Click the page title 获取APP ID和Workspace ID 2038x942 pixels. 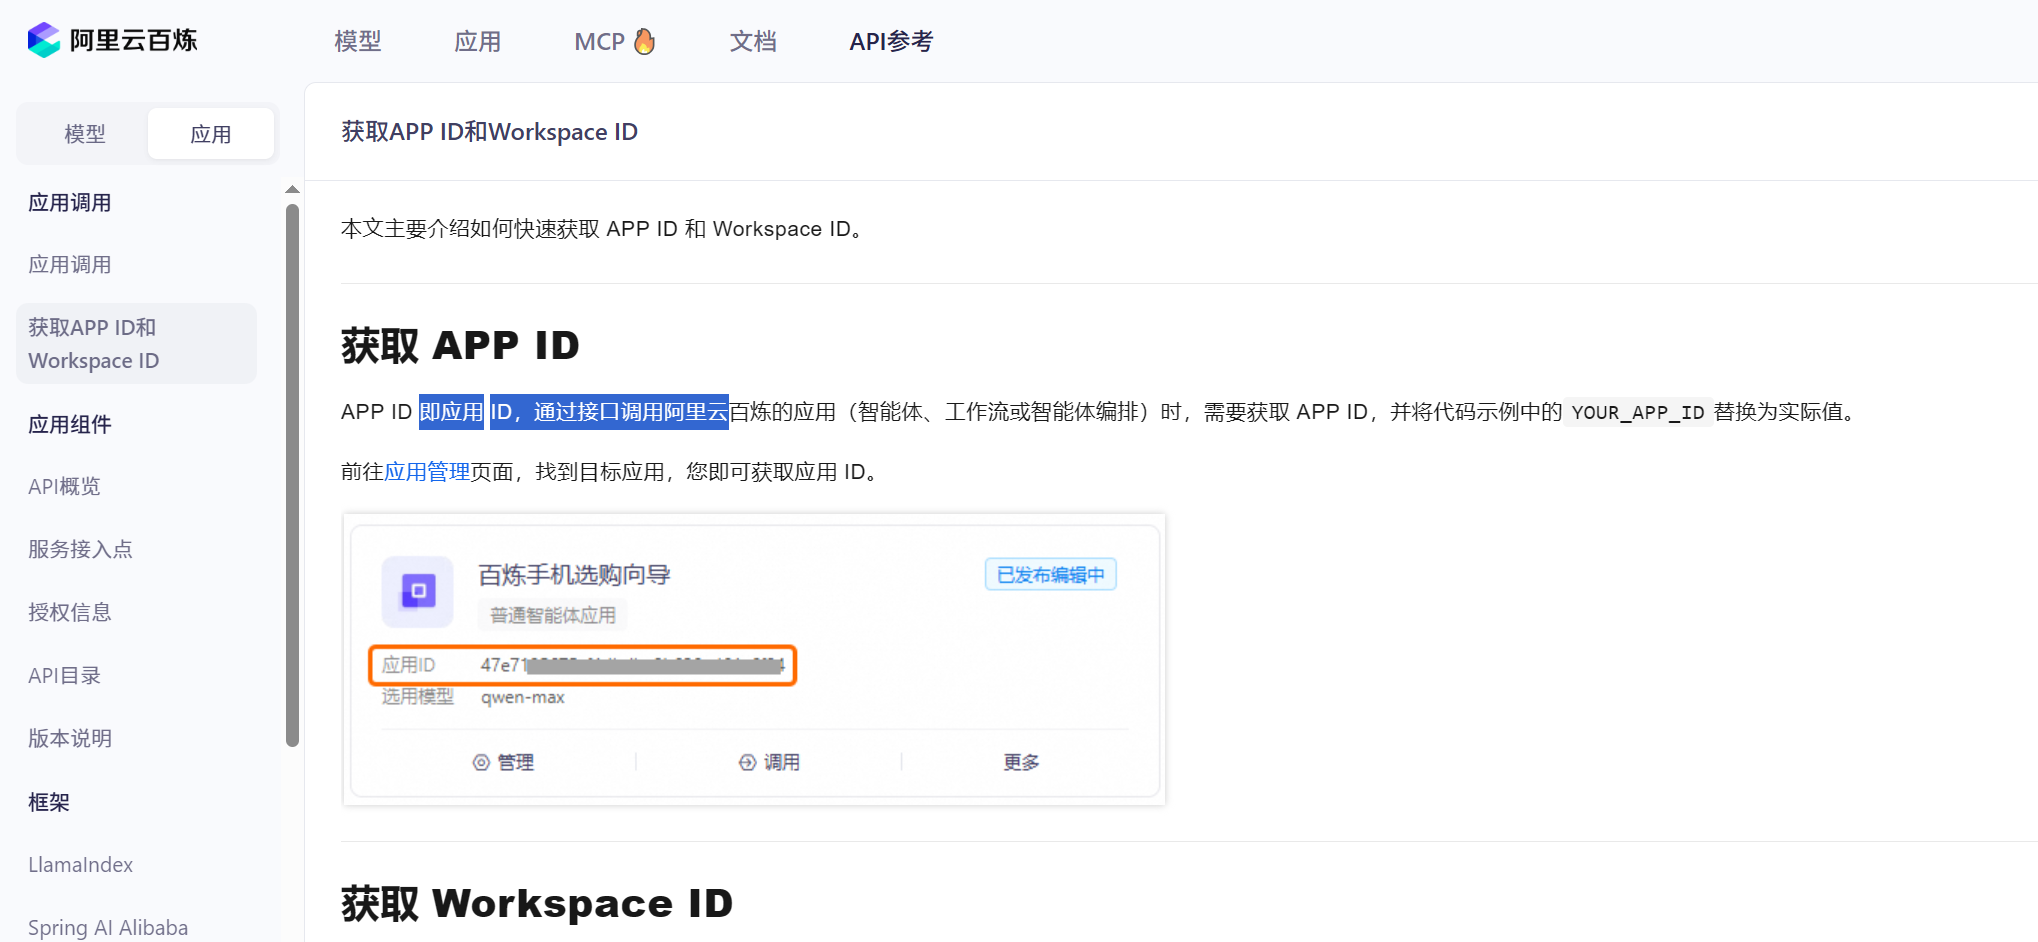click(x=490, y=132)
